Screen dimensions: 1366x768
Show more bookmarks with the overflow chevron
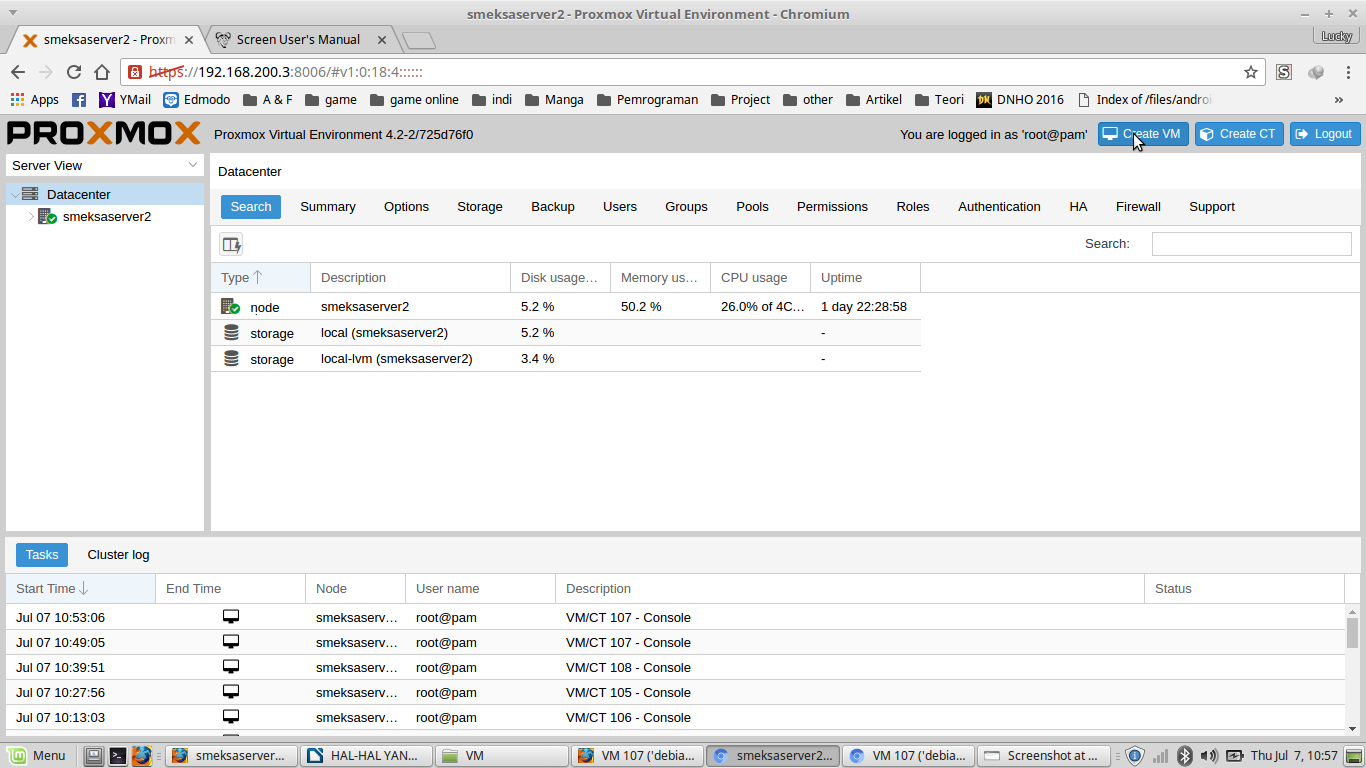point(1339,100)
